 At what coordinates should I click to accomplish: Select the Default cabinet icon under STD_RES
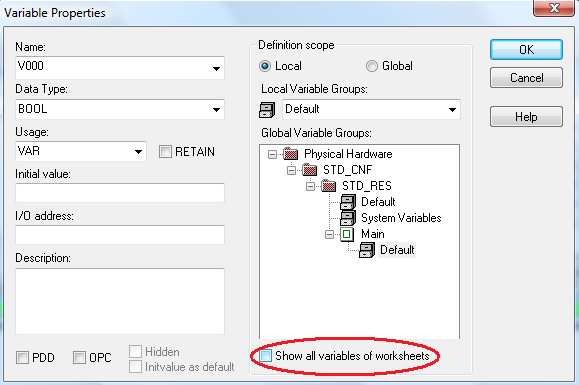tap(348, 202)
